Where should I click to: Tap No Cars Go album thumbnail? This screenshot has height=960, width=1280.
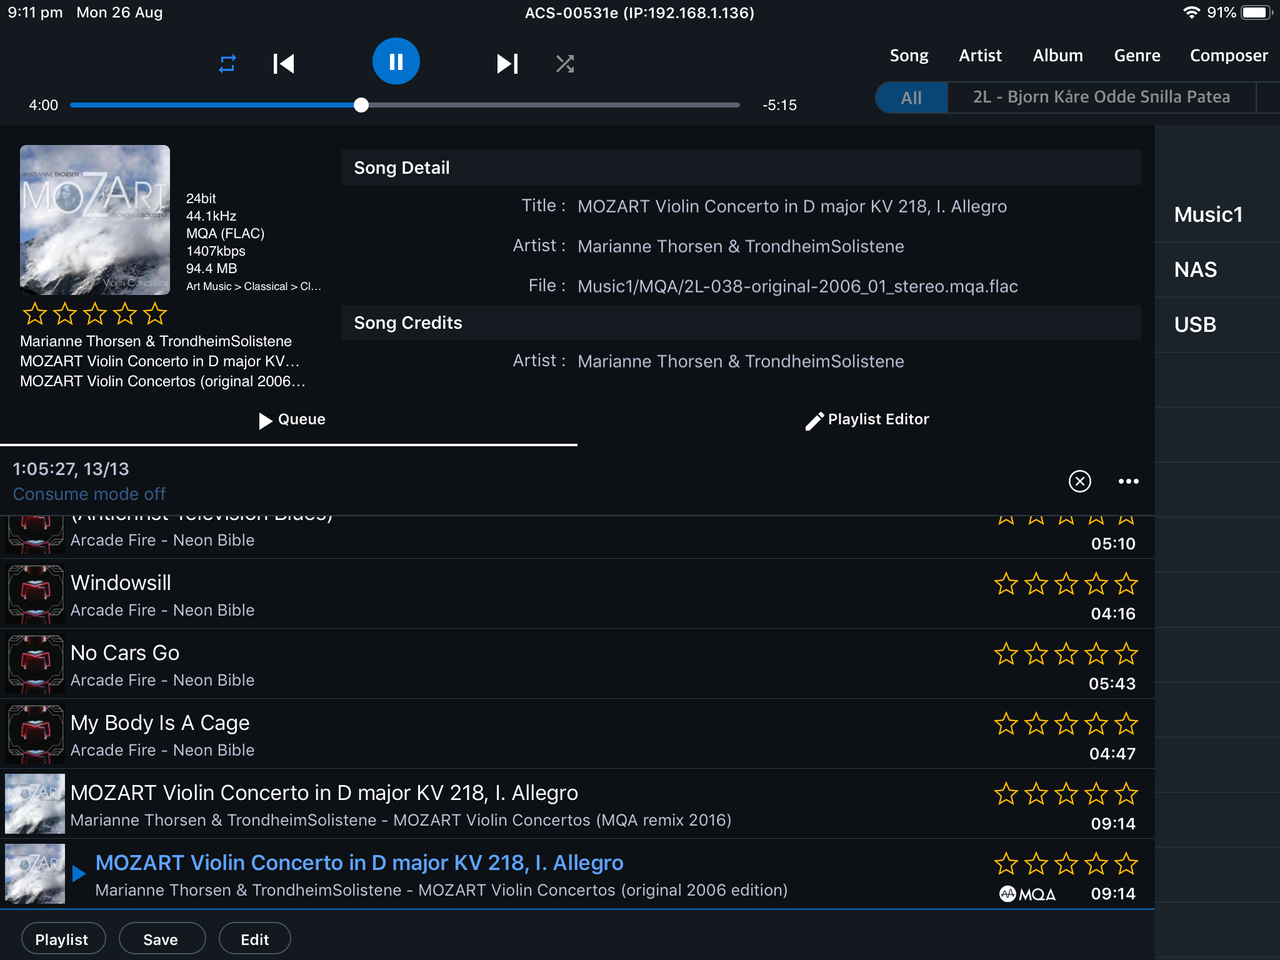tap(35, 664)
